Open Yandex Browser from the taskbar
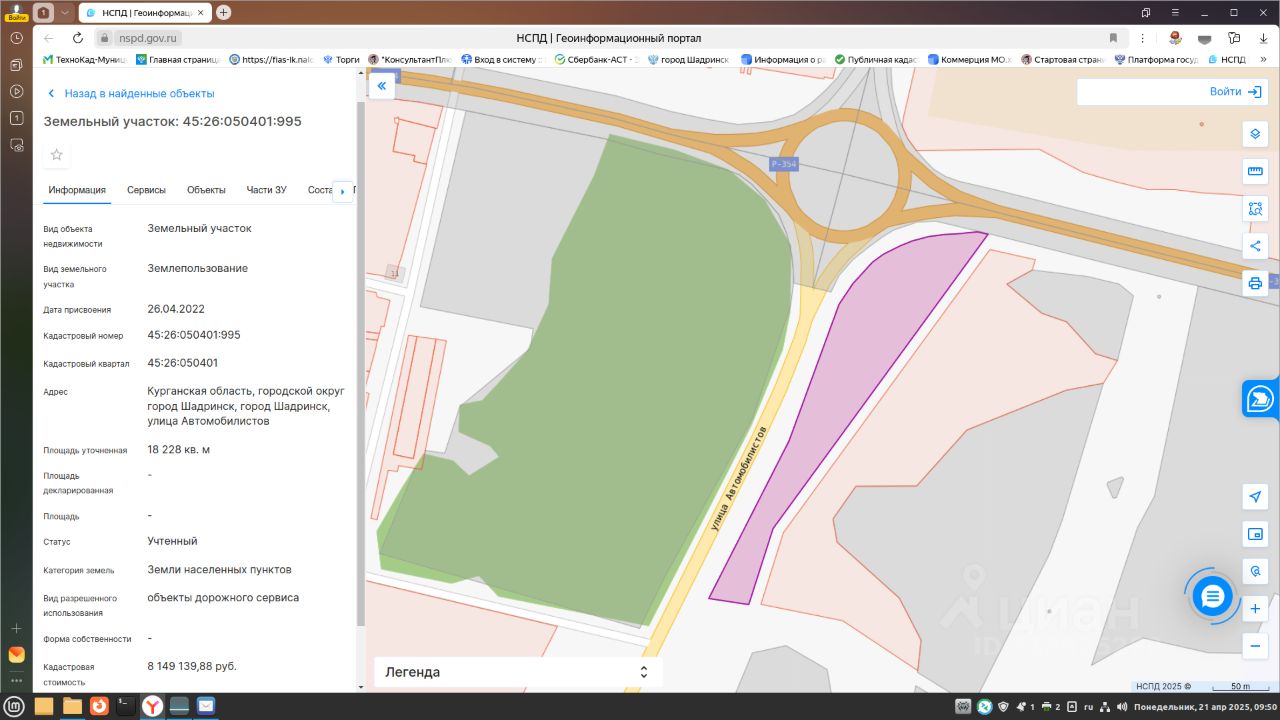This screenshot has height=720, width=1280. pos(152,706)
